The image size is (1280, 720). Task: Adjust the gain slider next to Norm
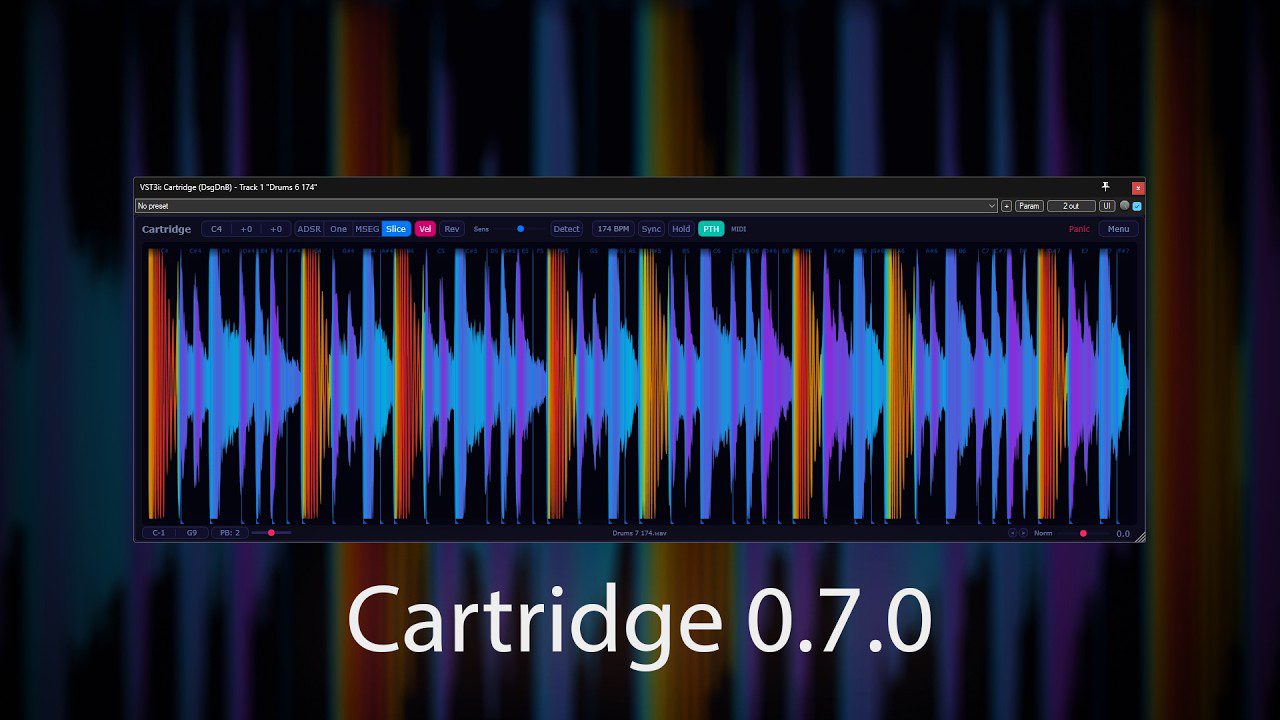point(1083,533)
